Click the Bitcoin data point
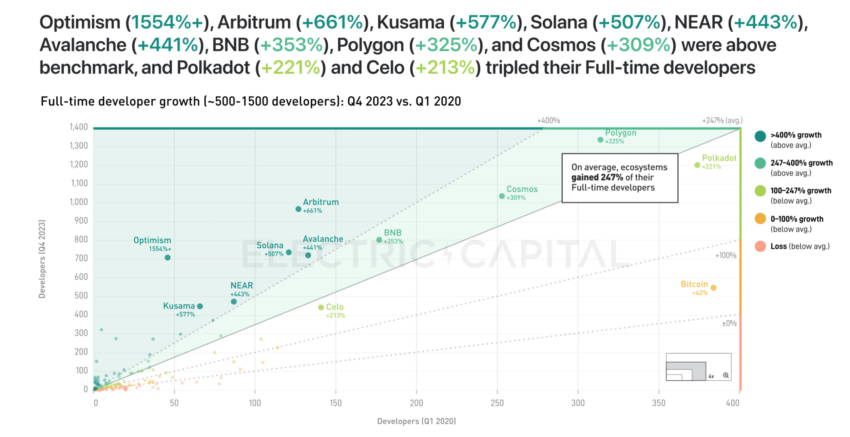850x437 pixels. 713,288
